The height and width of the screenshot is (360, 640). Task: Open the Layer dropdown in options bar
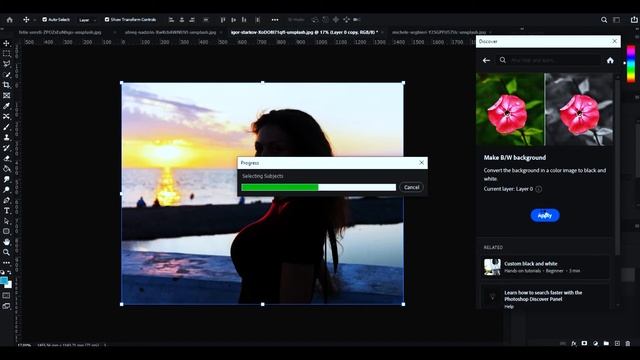coord(87,20)
